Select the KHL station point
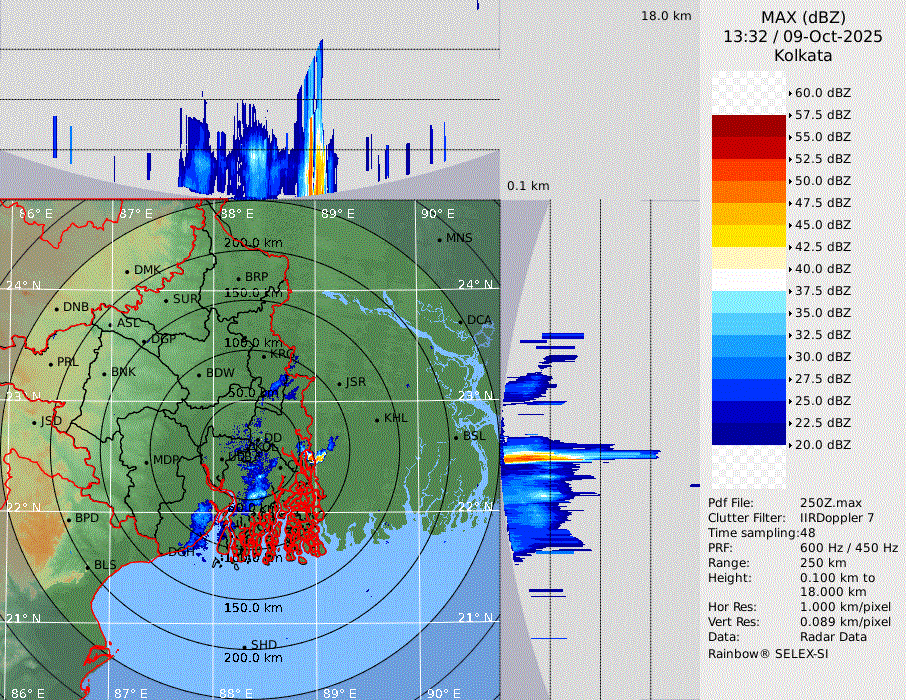 [x=377, y=419]
